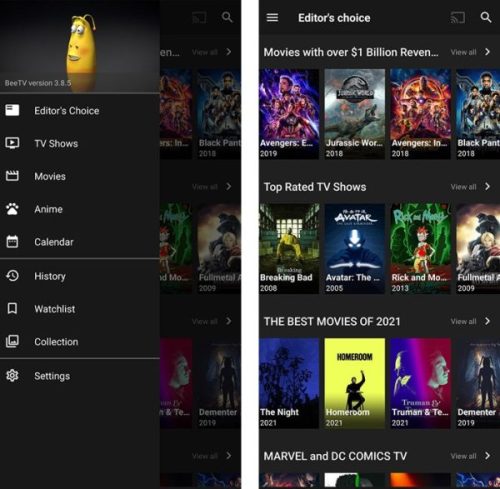This screenshot has width=500, height=489.
Task: Tap the search icon behind the side drawer
Action: 227,17
